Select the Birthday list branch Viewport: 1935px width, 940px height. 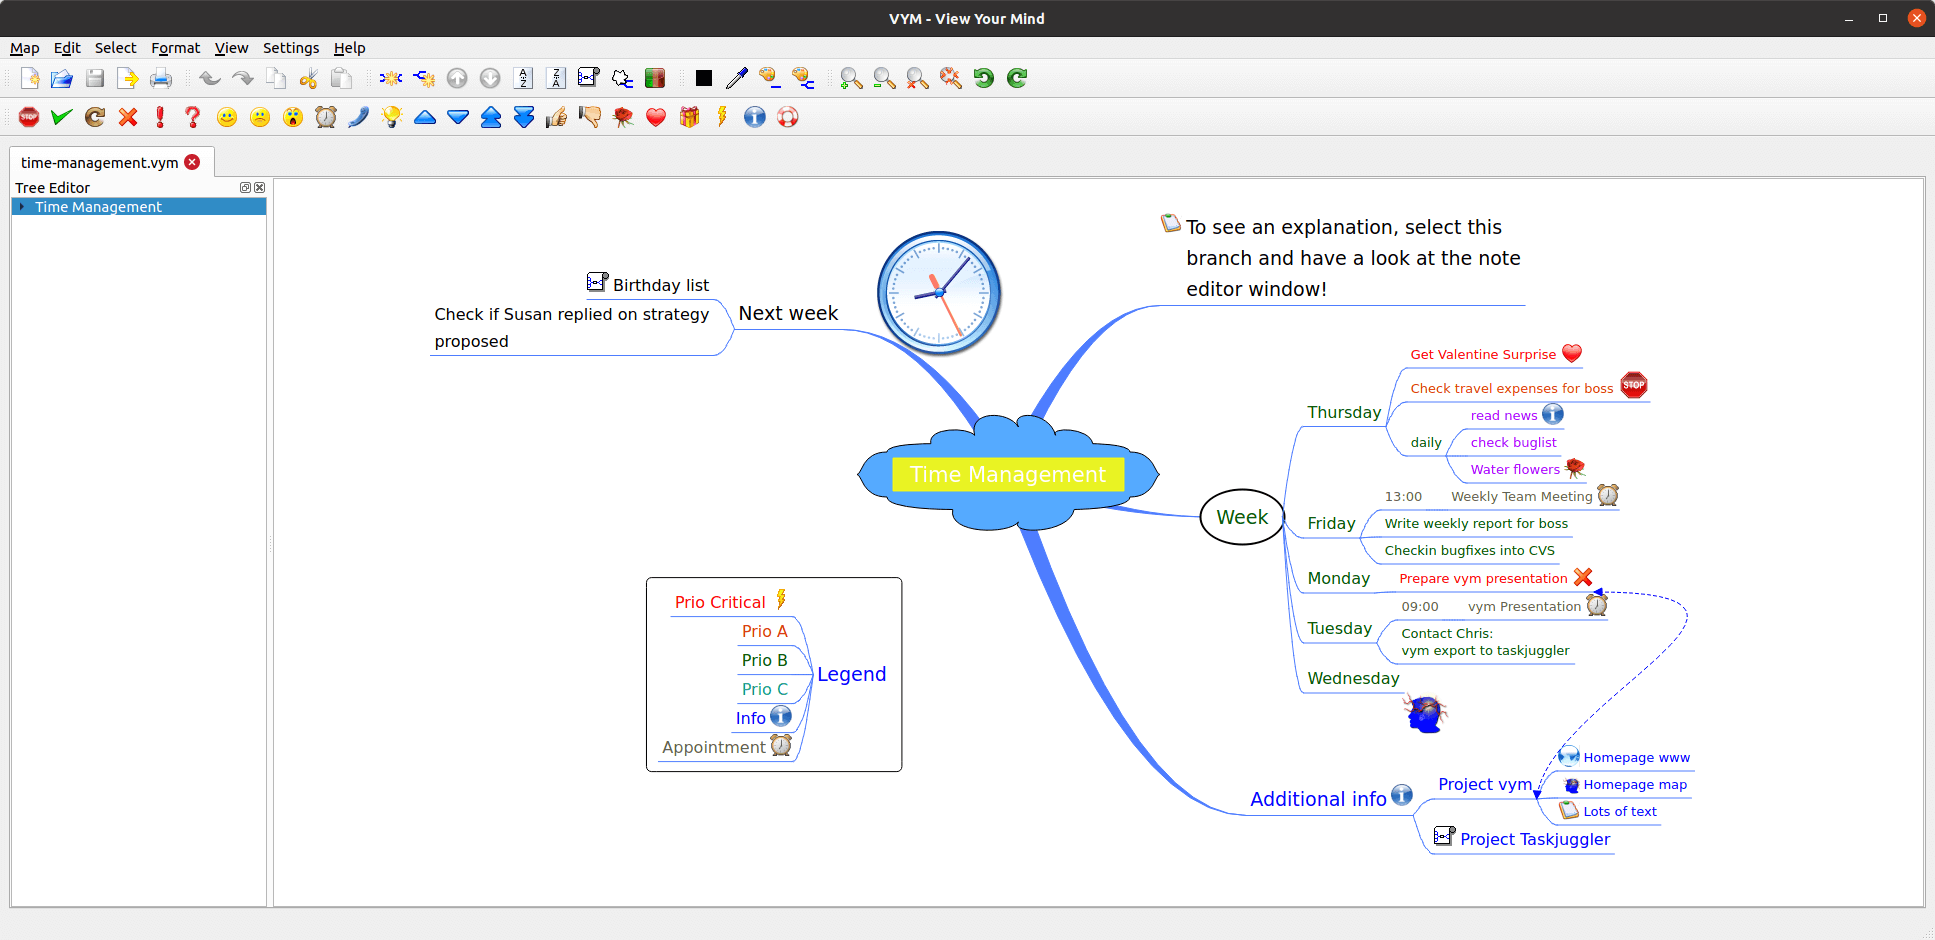pyautogui.click(x=661, y=285)
